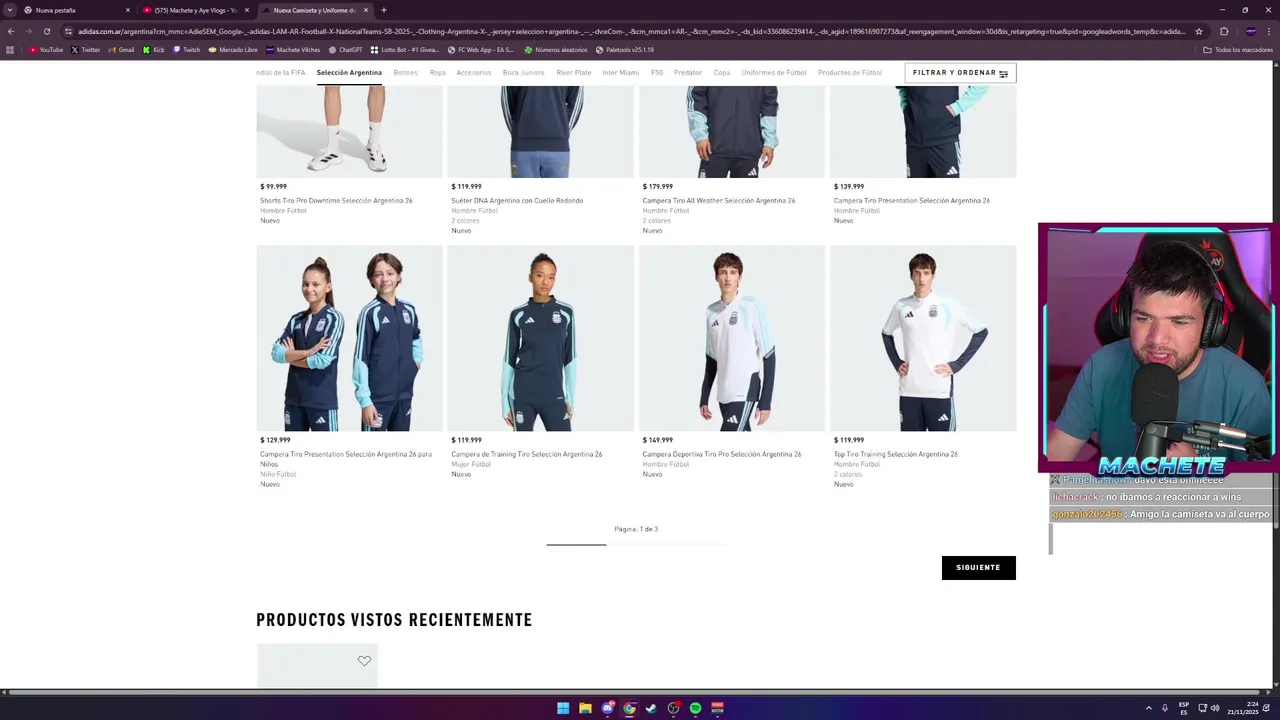The image size is (1280, 720).
Task: Show hidden system tray icons
Action: click(1148, 708)
